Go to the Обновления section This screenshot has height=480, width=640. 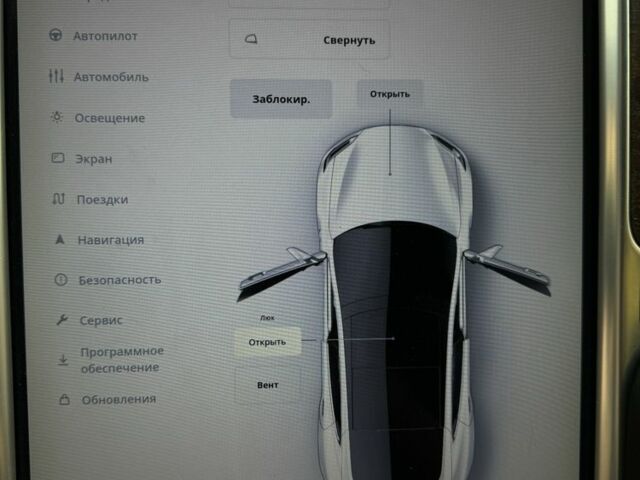tap(118, 399)
